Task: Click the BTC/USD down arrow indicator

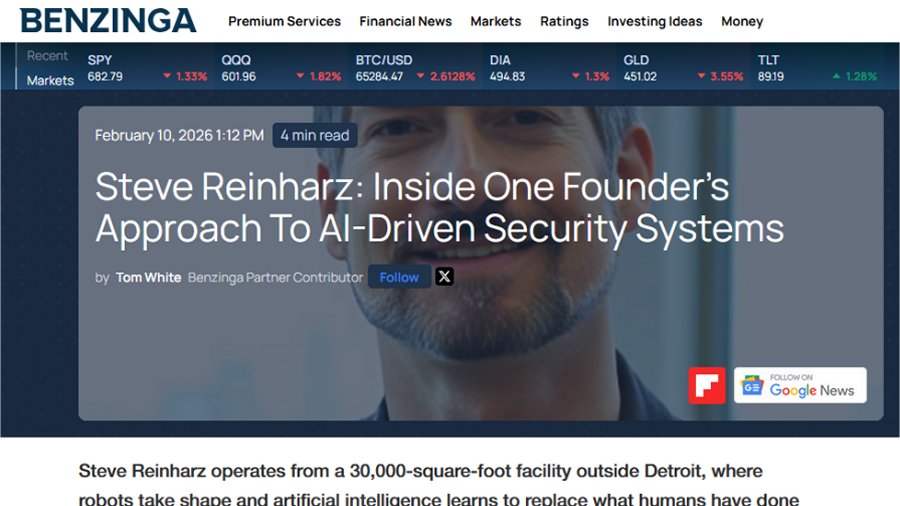Action: pyautogui.click(x=421, y=76)
